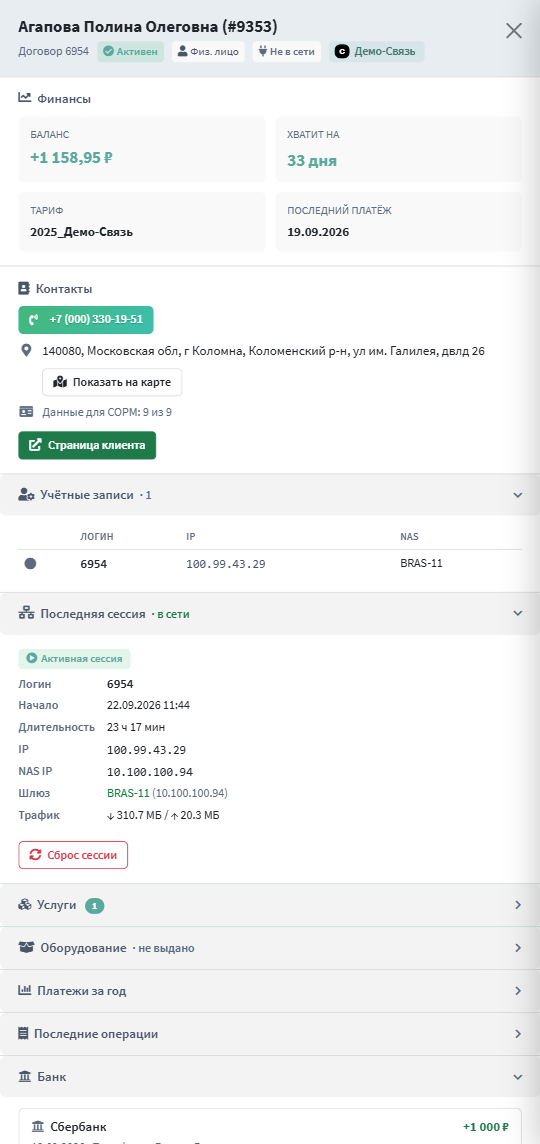Click the Последняя сессия network icon

(x=26, y=614)
